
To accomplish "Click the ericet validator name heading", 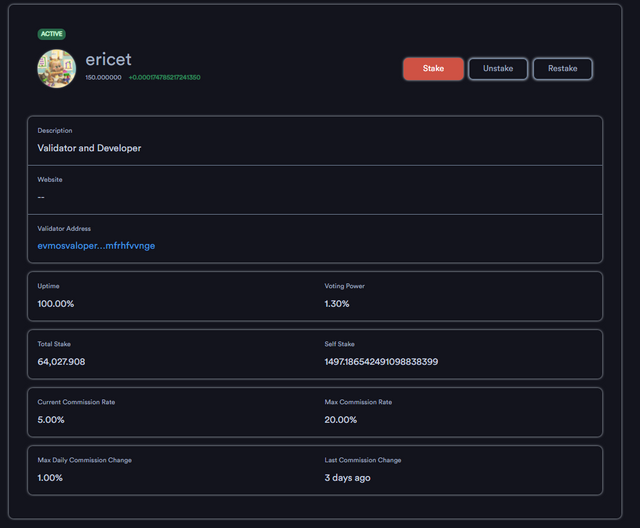I will 108,60.
